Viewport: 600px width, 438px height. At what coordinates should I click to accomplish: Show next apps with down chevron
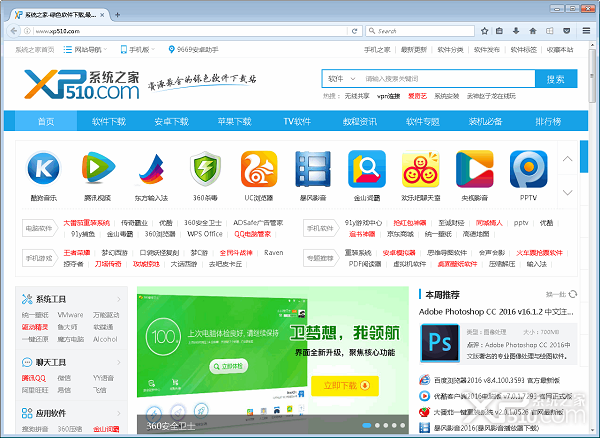click(567, 192)
